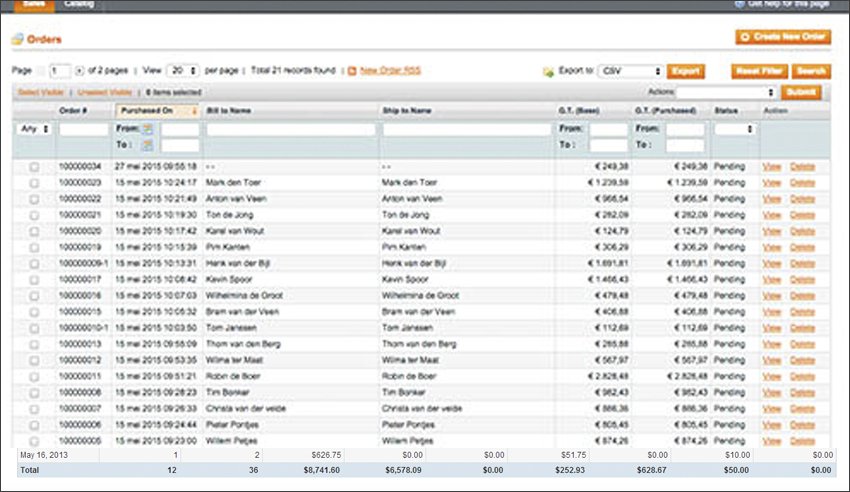Viewport: 850px width, 492px height.
Task: Click the Orders page title icon
Action: [18, 39]
